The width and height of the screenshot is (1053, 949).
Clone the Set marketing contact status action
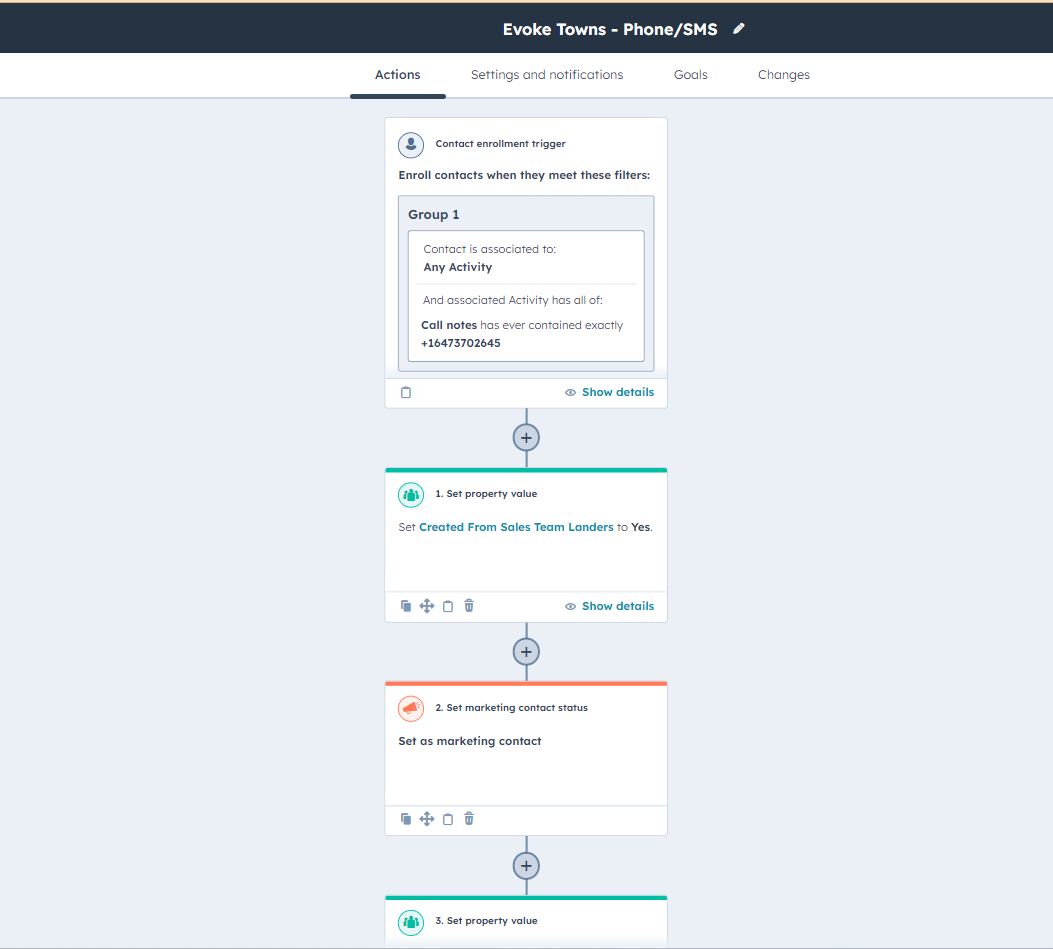(406, 819)
